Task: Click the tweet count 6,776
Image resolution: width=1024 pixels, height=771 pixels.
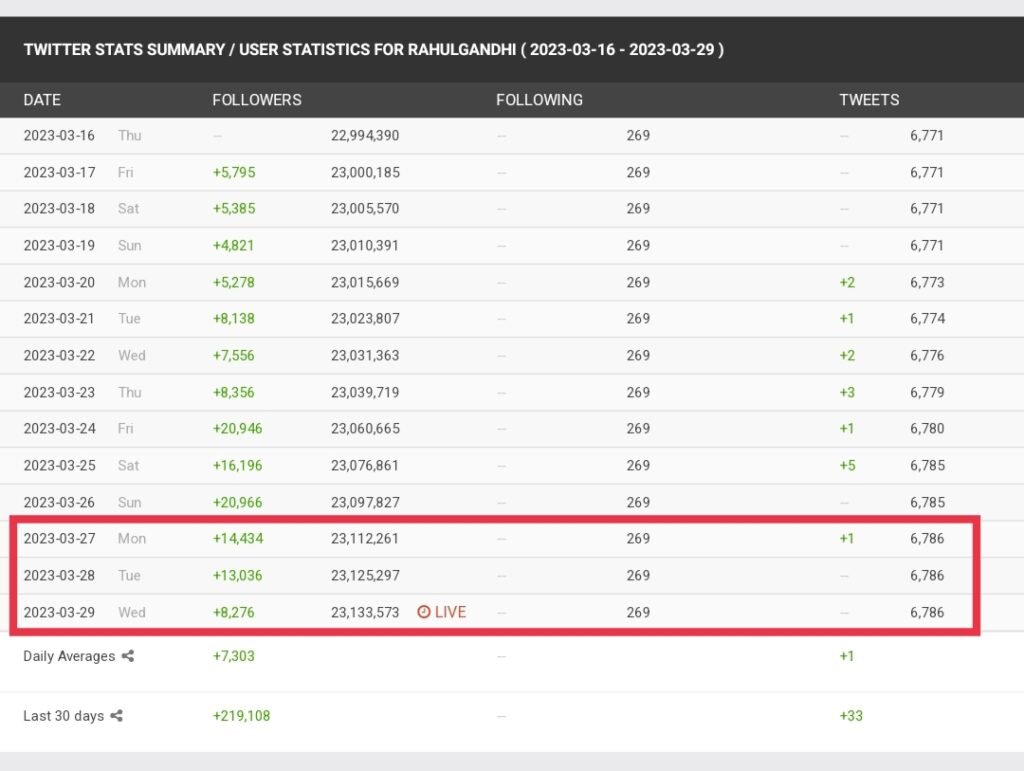Action: [x=927, y=356]
